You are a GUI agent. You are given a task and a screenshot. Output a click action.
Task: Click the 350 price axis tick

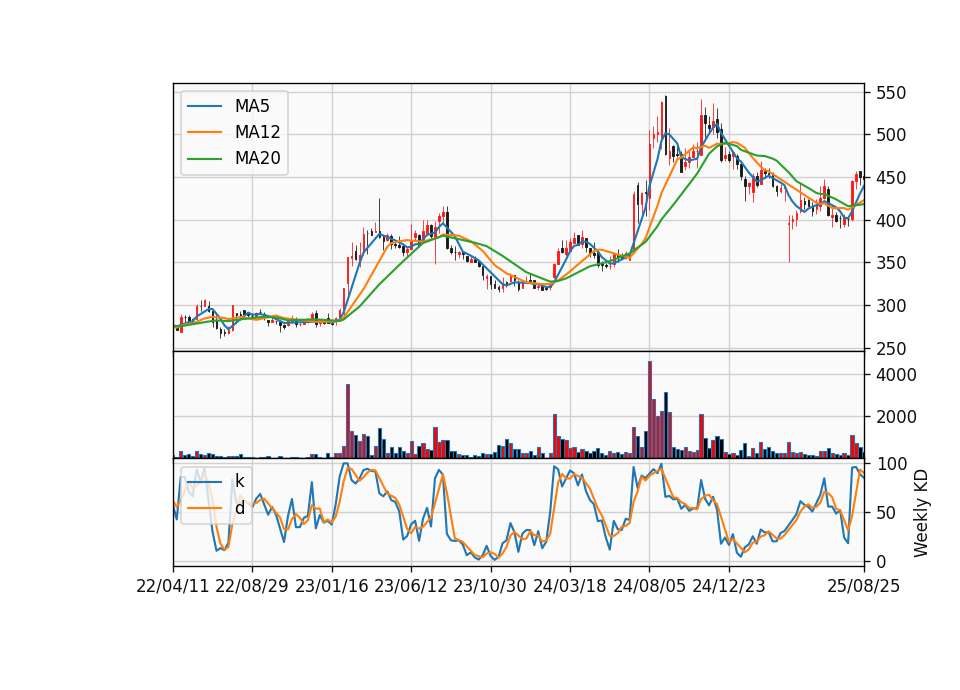tap(891, 263)
